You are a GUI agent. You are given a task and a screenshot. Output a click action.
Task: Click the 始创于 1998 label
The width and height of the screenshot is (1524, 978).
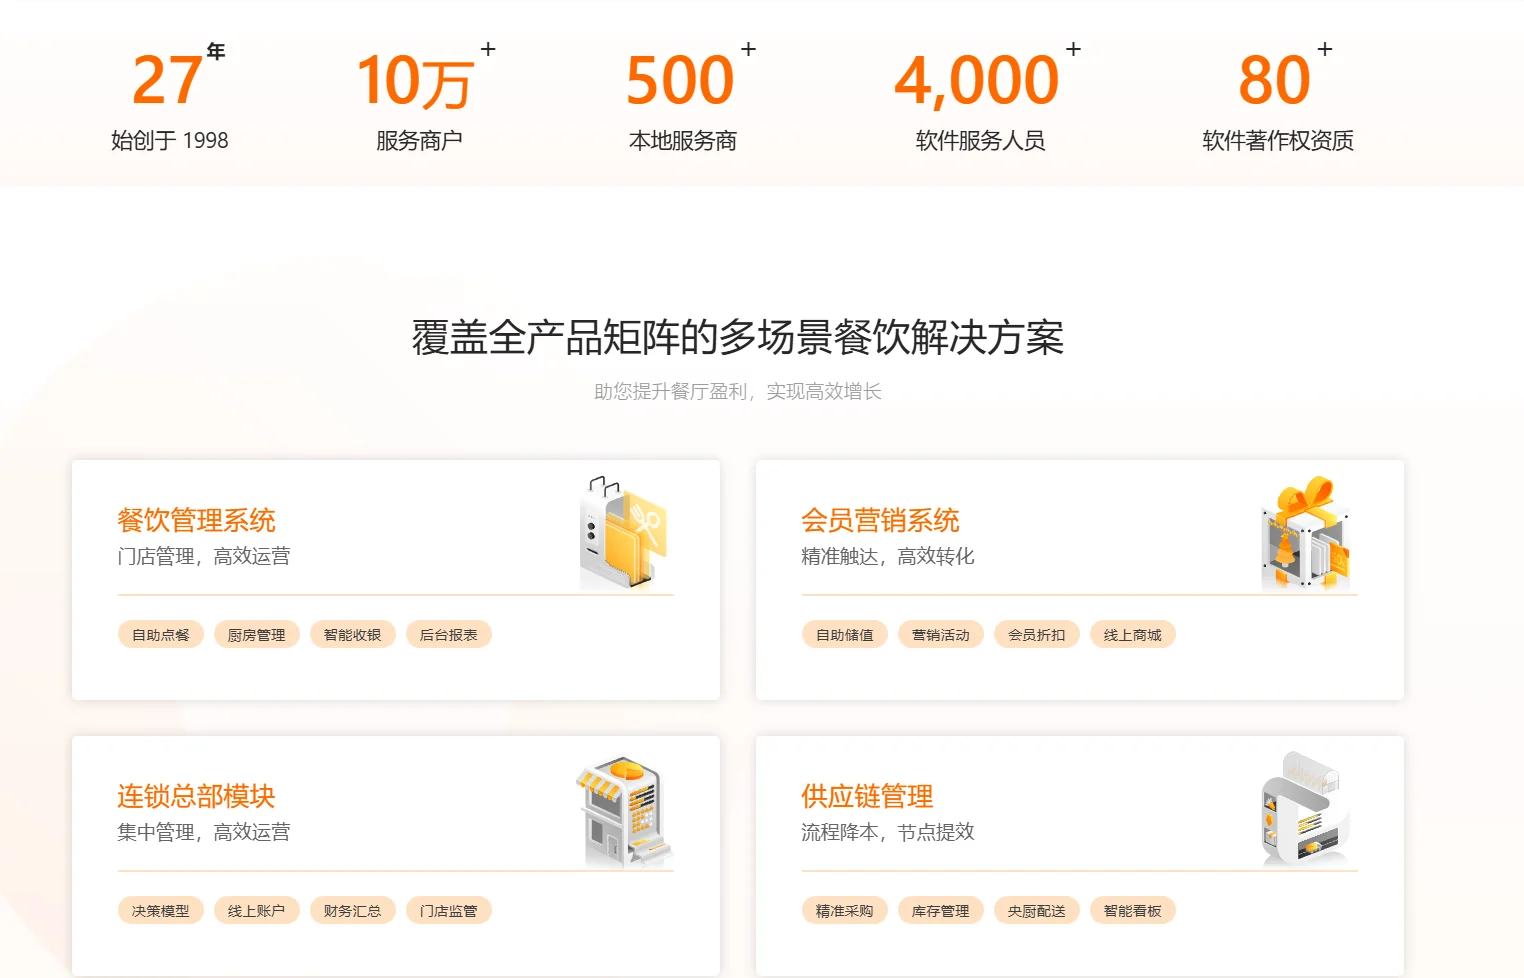170,141
